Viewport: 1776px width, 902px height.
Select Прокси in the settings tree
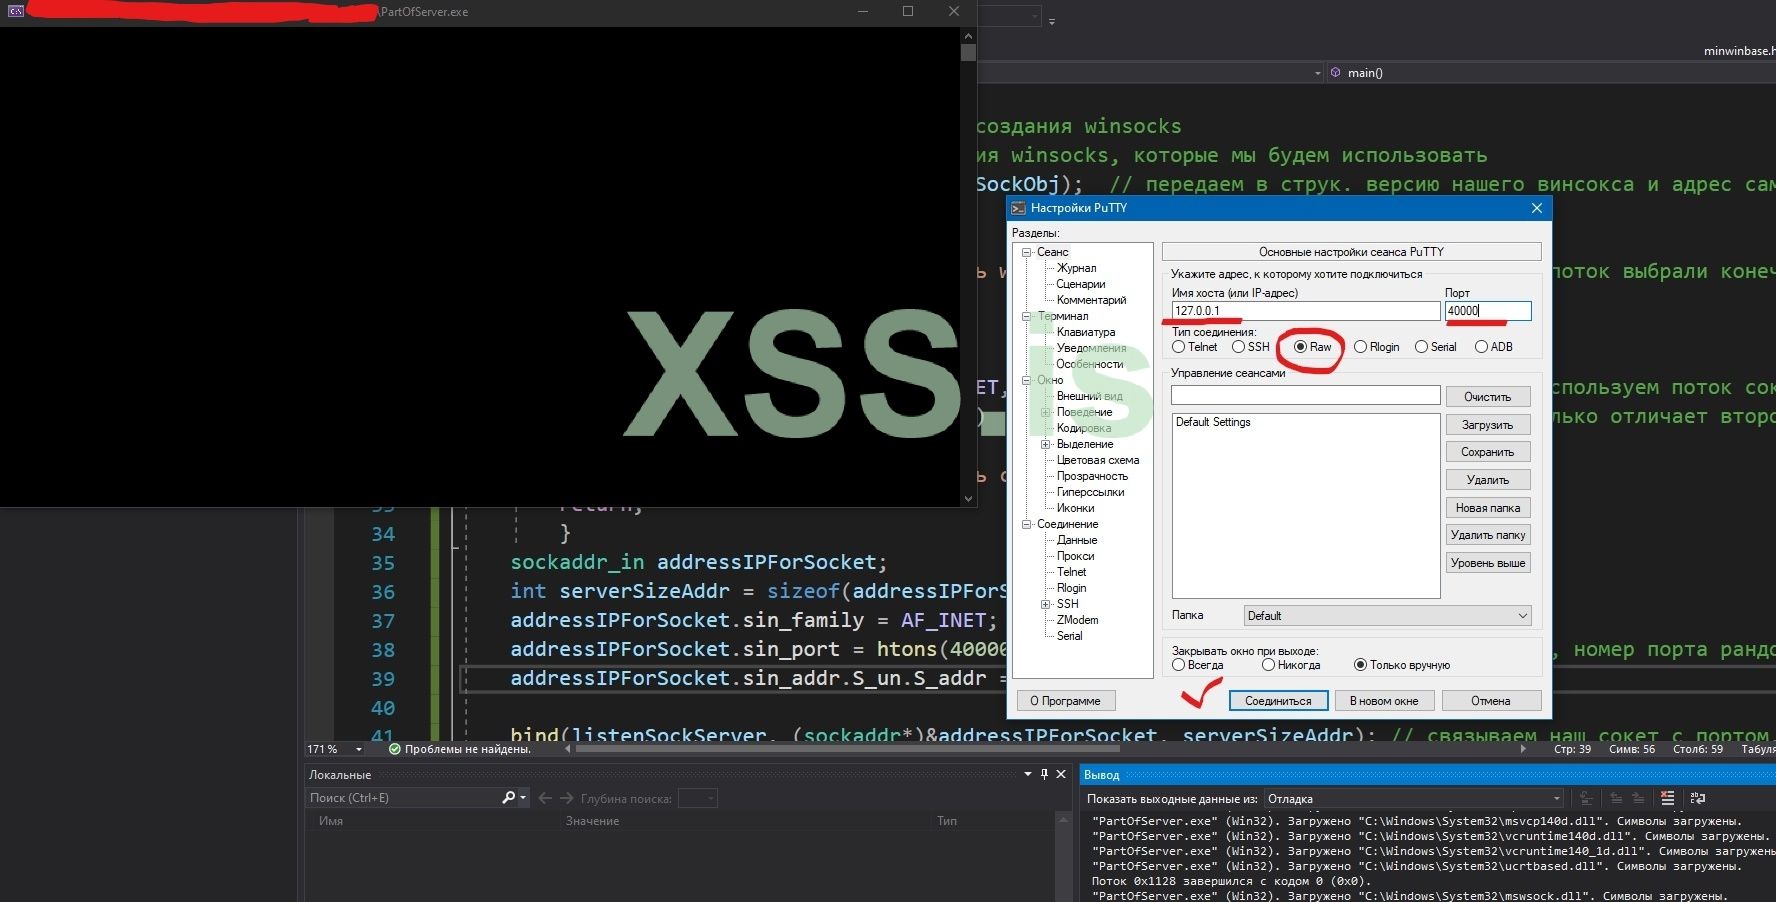click(1075, 556)
